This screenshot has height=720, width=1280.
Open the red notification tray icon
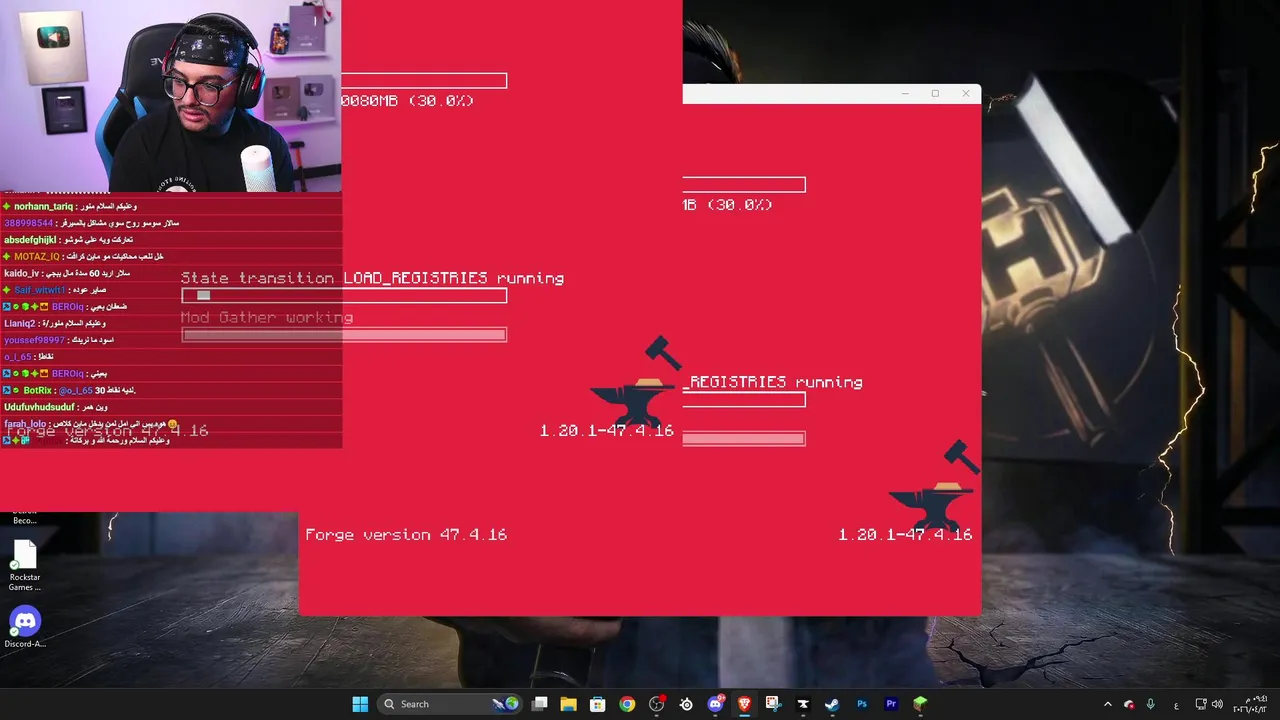(1129, 704)
